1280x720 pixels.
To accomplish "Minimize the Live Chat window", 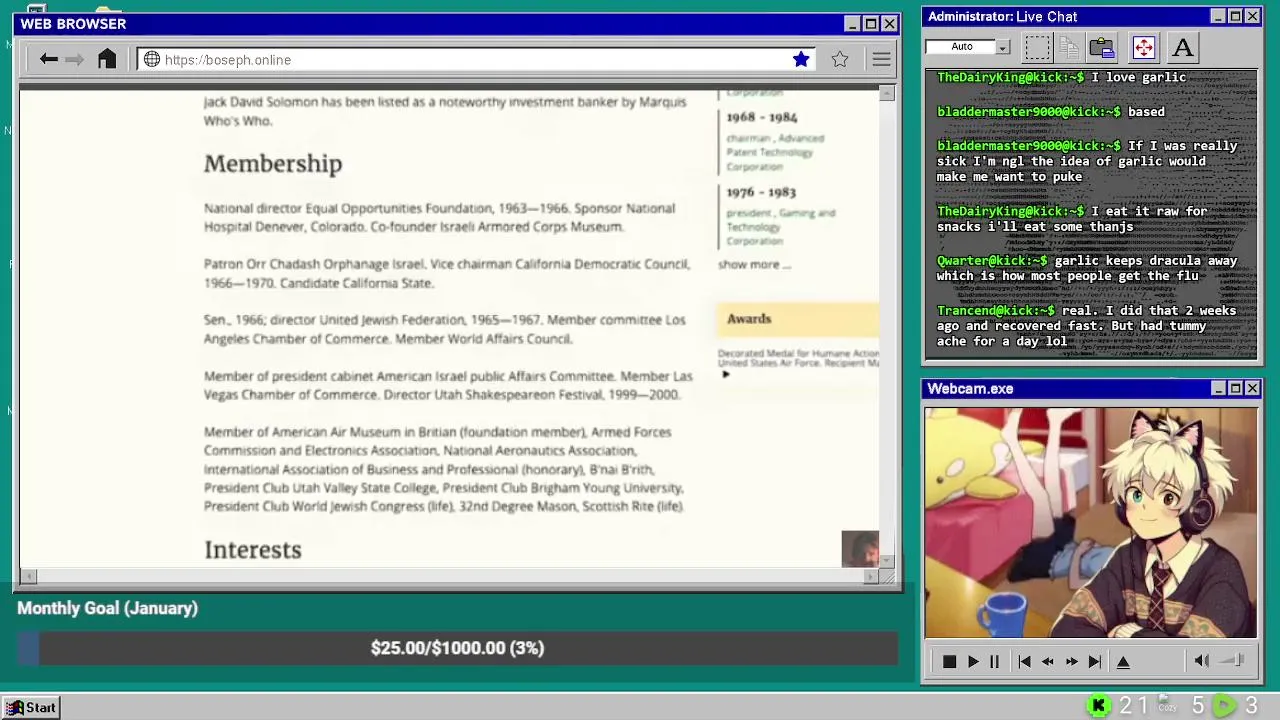I will (1217, 17).
